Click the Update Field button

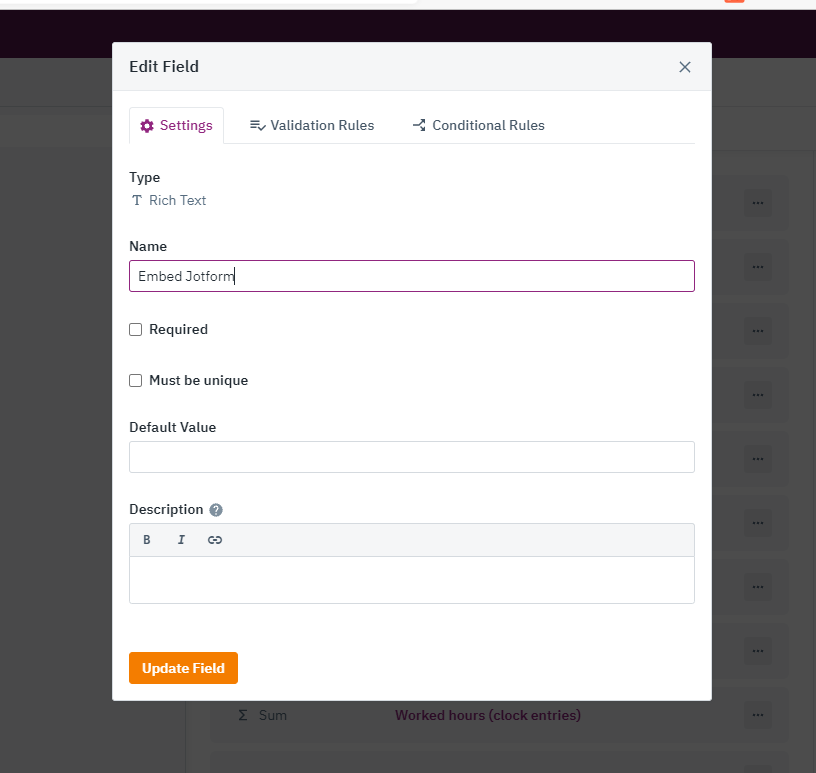(x=183, y=668)
